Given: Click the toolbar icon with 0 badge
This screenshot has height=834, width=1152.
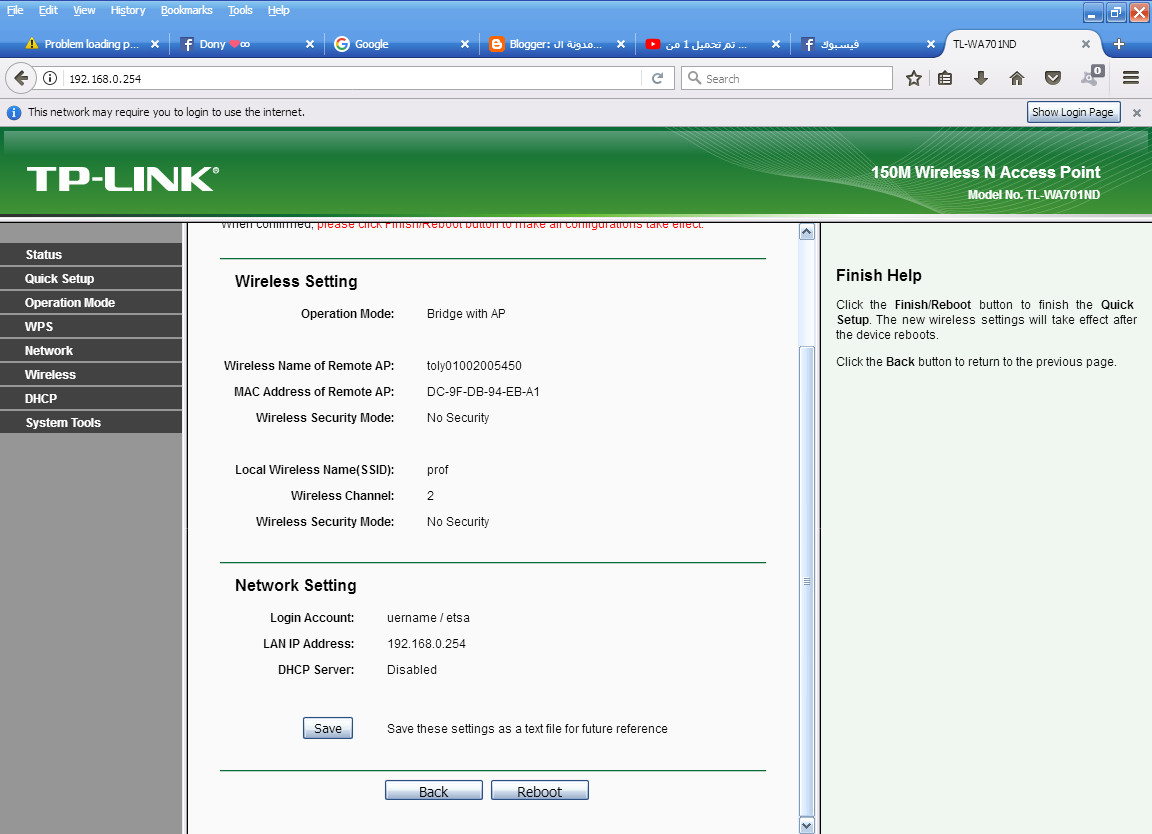Looking at the screenshot, I should [x=1092, y=76].
